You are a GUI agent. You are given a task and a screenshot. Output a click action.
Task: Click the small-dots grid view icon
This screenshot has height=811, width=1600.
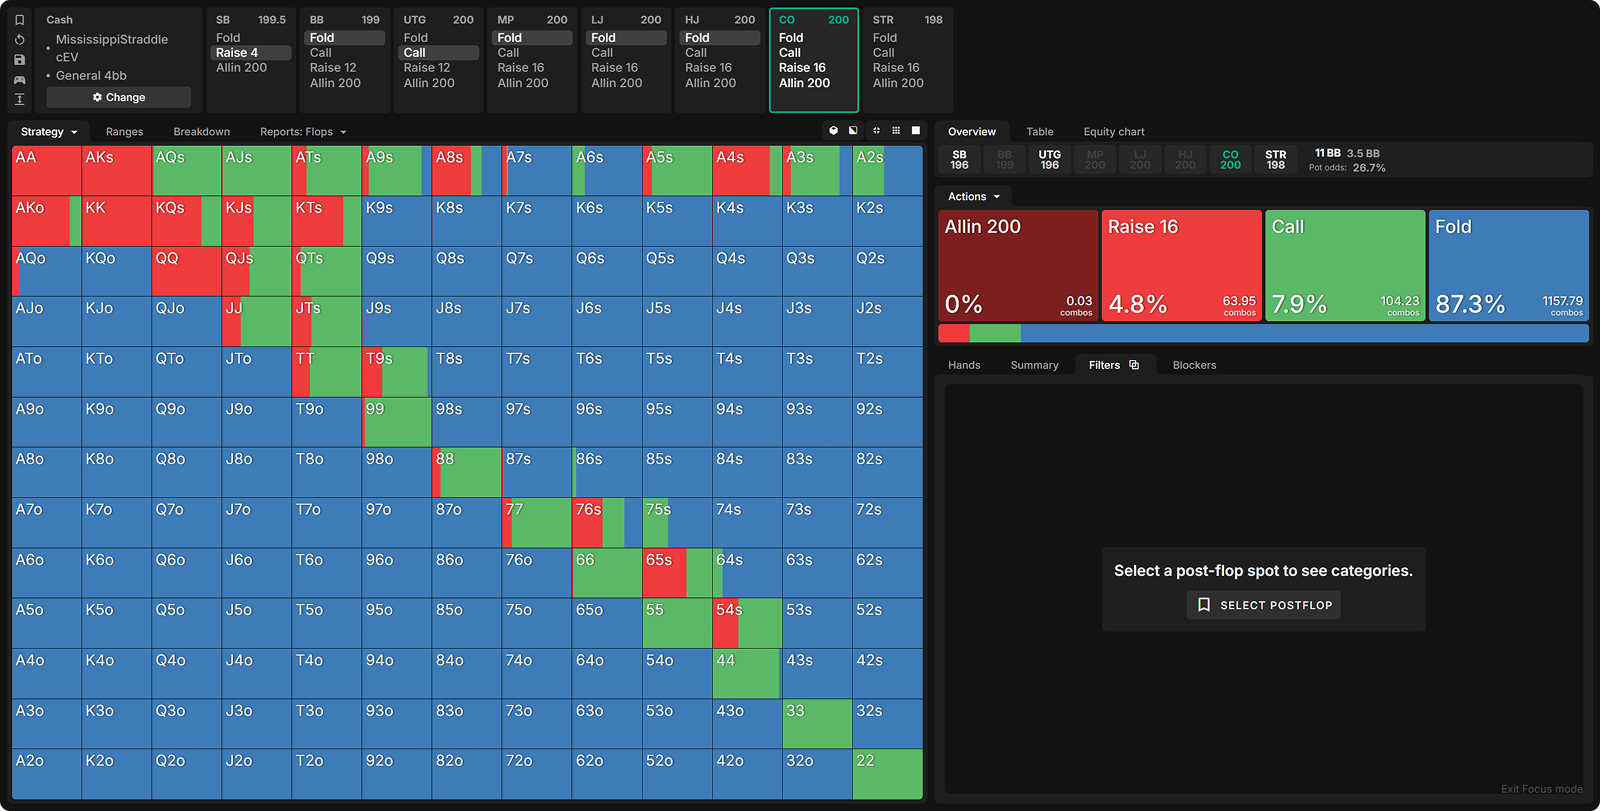tap(896, 131)
